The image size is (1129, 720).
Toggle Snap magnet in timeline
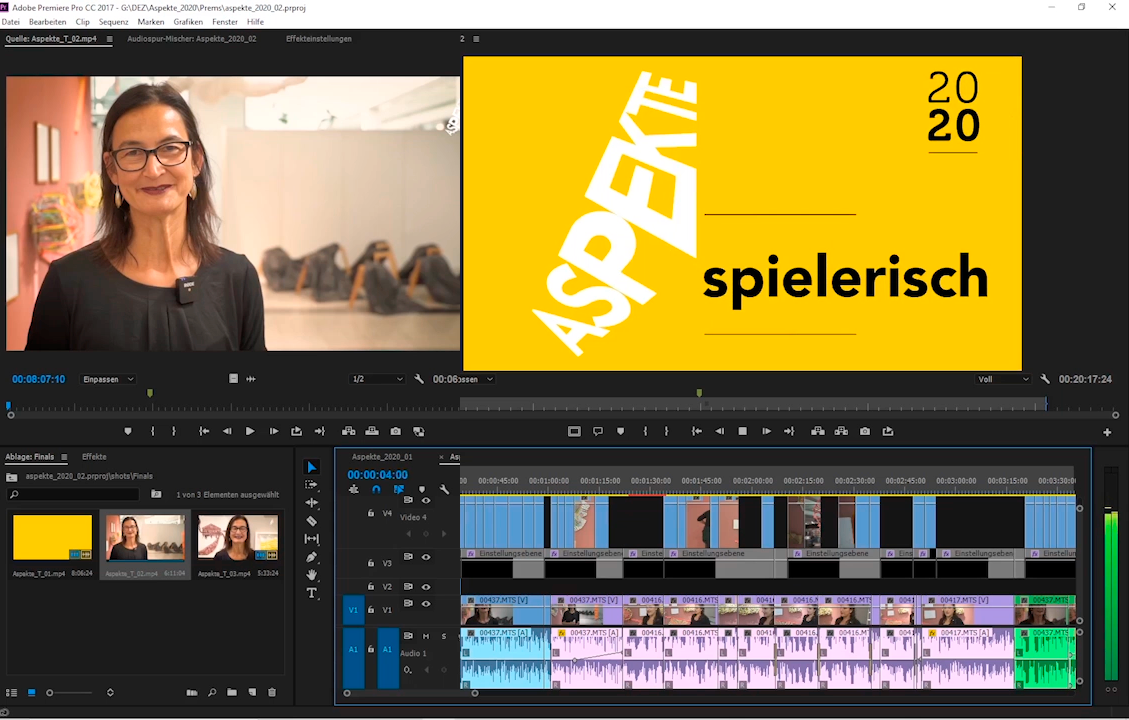376,490
